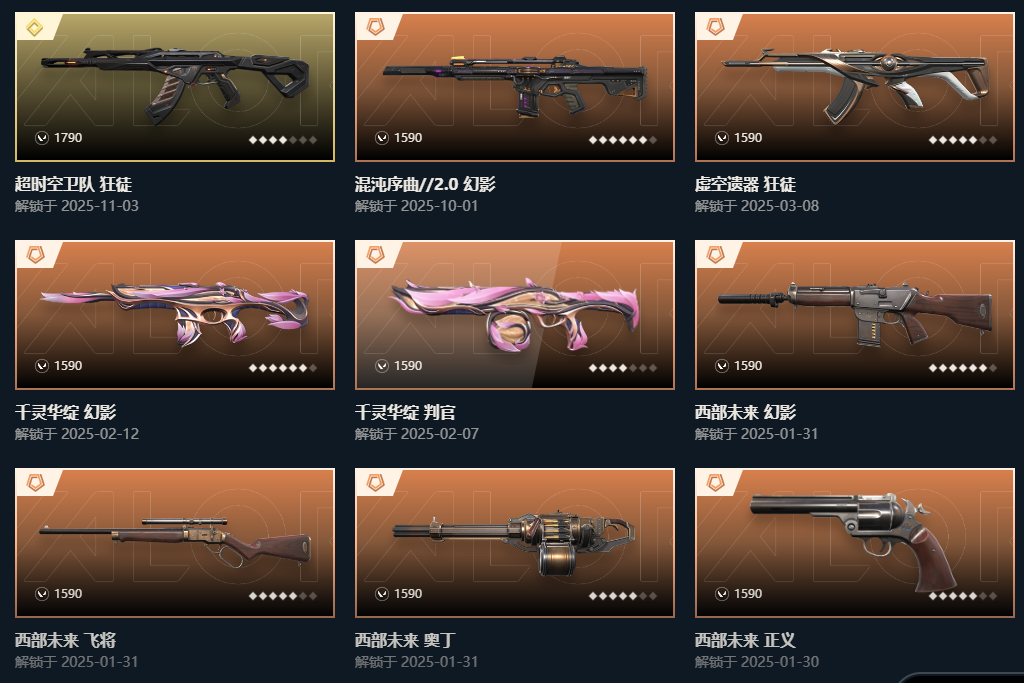1024x683 pixels.
Task: Click the gold tier badge on 超时空卫队 狂徒
Action: [x=35, y=27]
